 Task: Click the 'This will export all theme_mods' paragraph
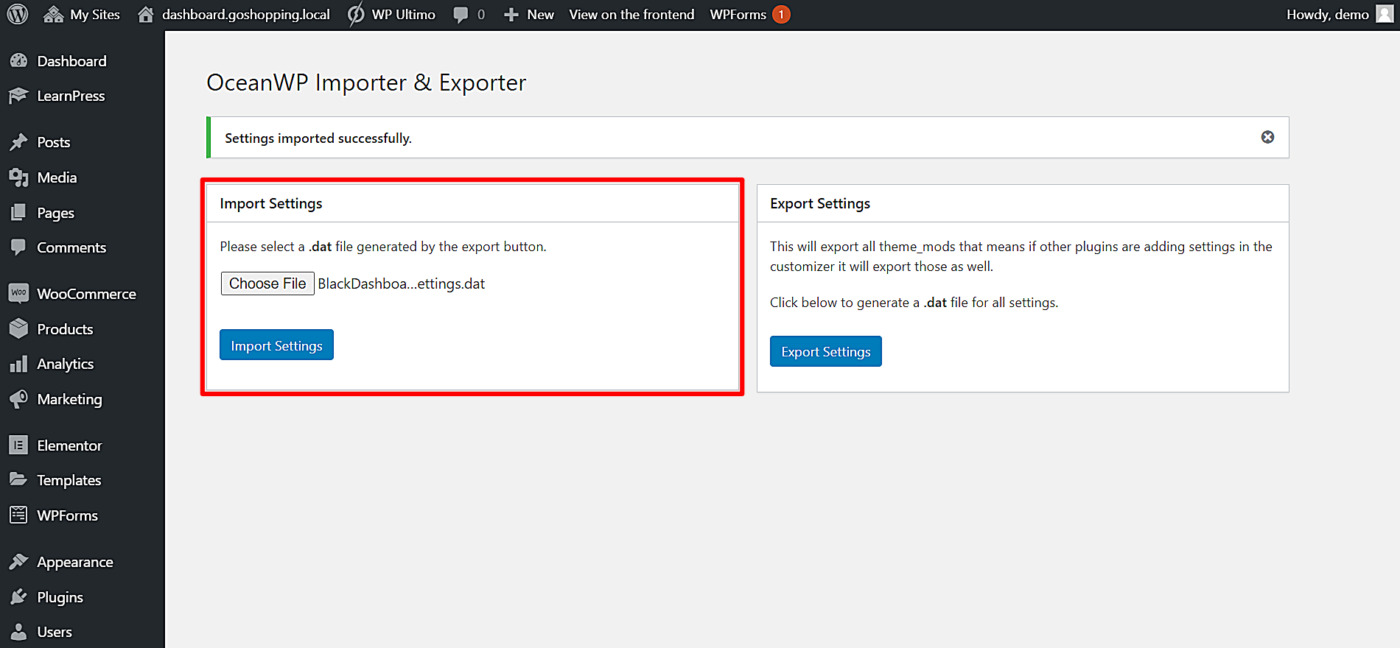[x=1021, y=256]
